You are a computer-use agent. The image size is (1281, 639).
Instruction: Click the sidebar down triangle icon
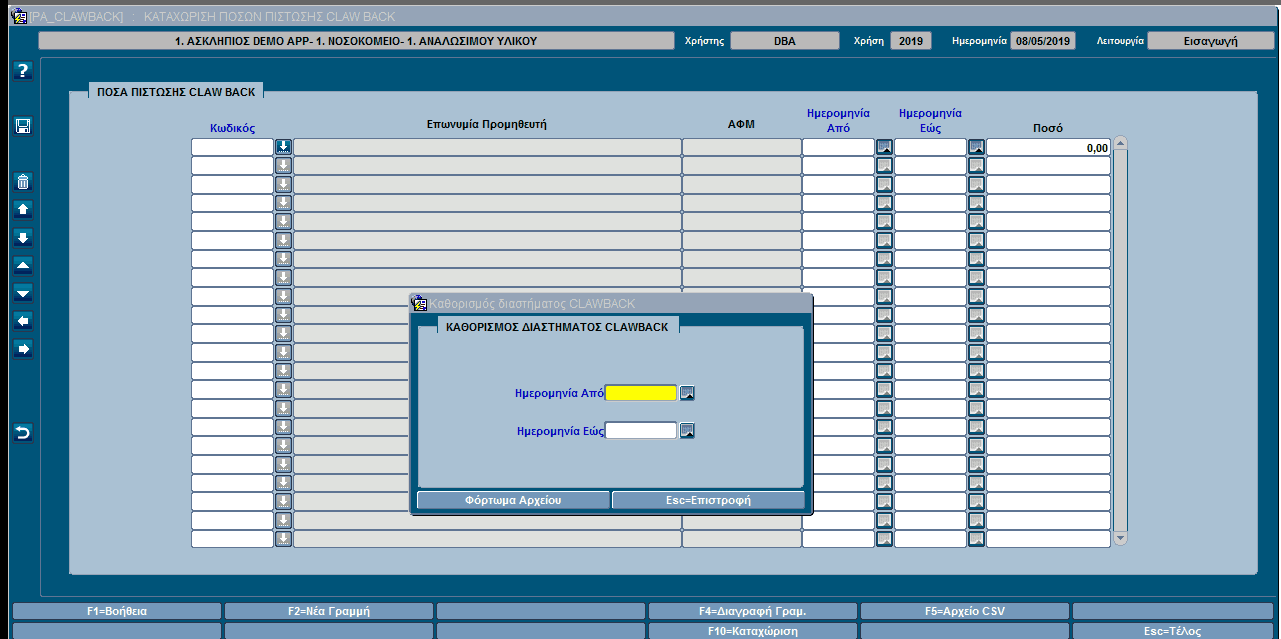point(23,293)
